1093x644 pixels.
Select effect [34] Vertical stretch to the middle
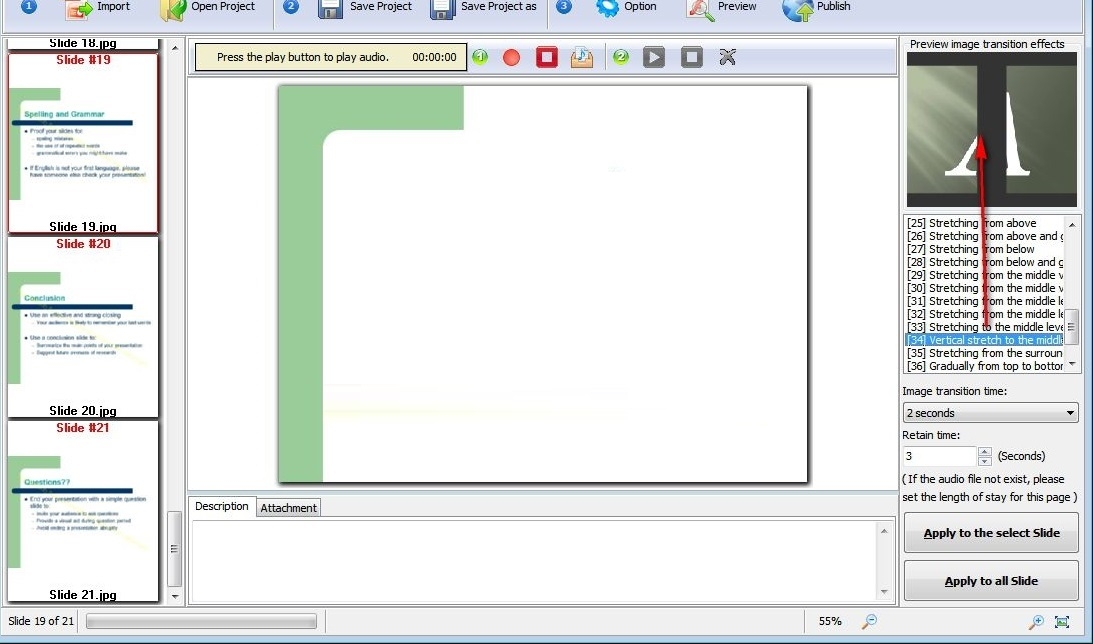(984, 340)
